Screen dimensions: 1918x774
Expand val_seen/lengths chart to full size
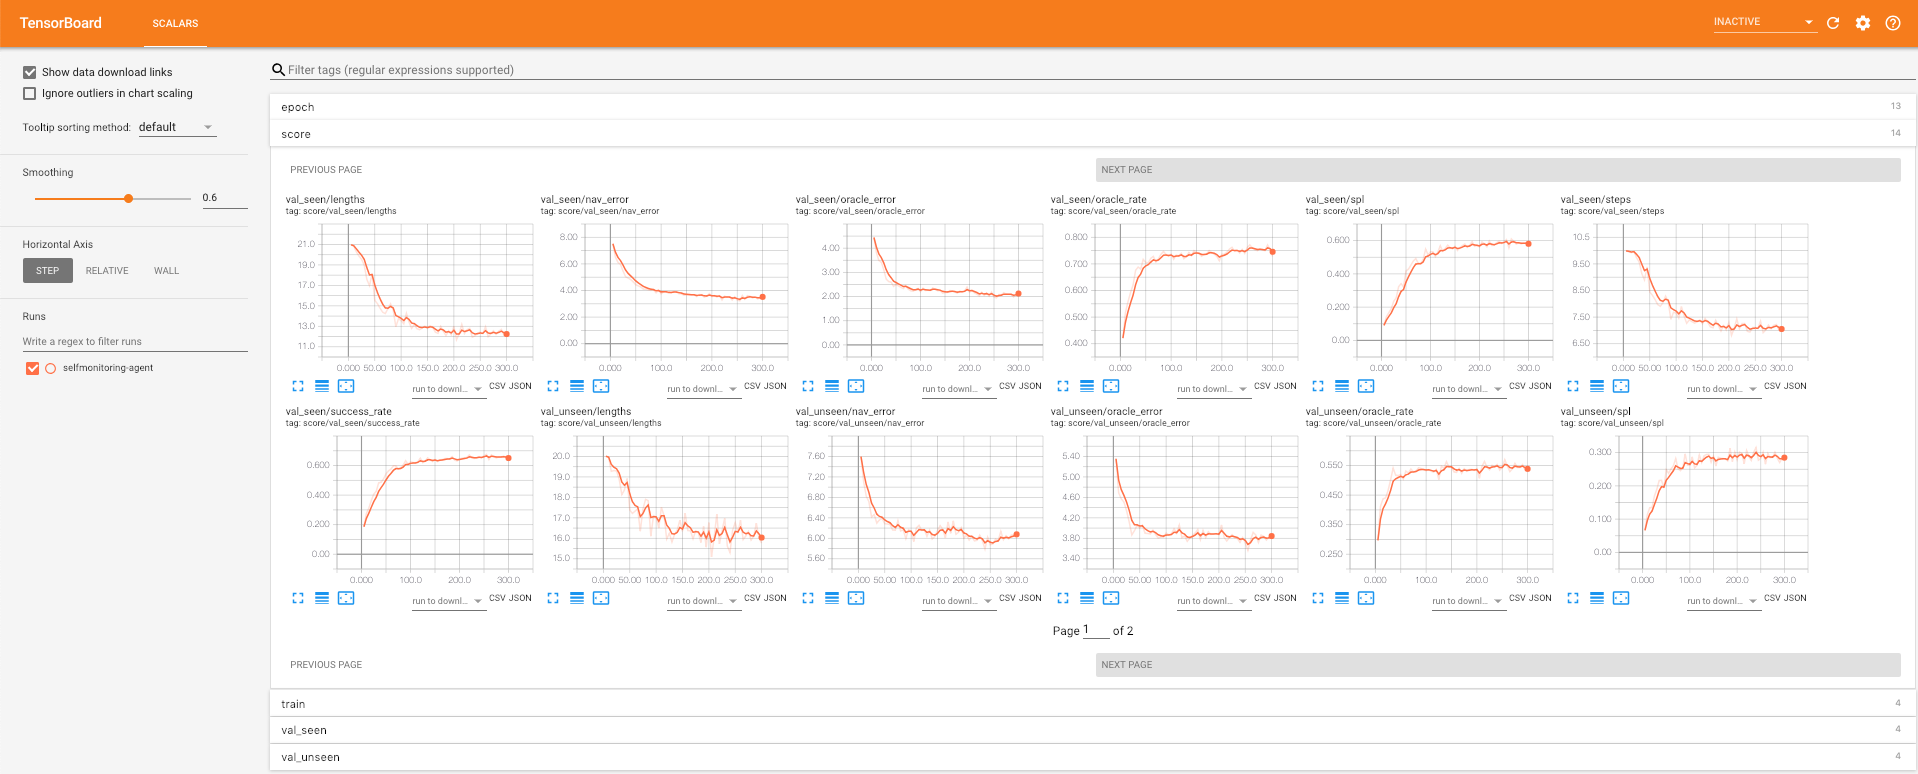[298, 386]
